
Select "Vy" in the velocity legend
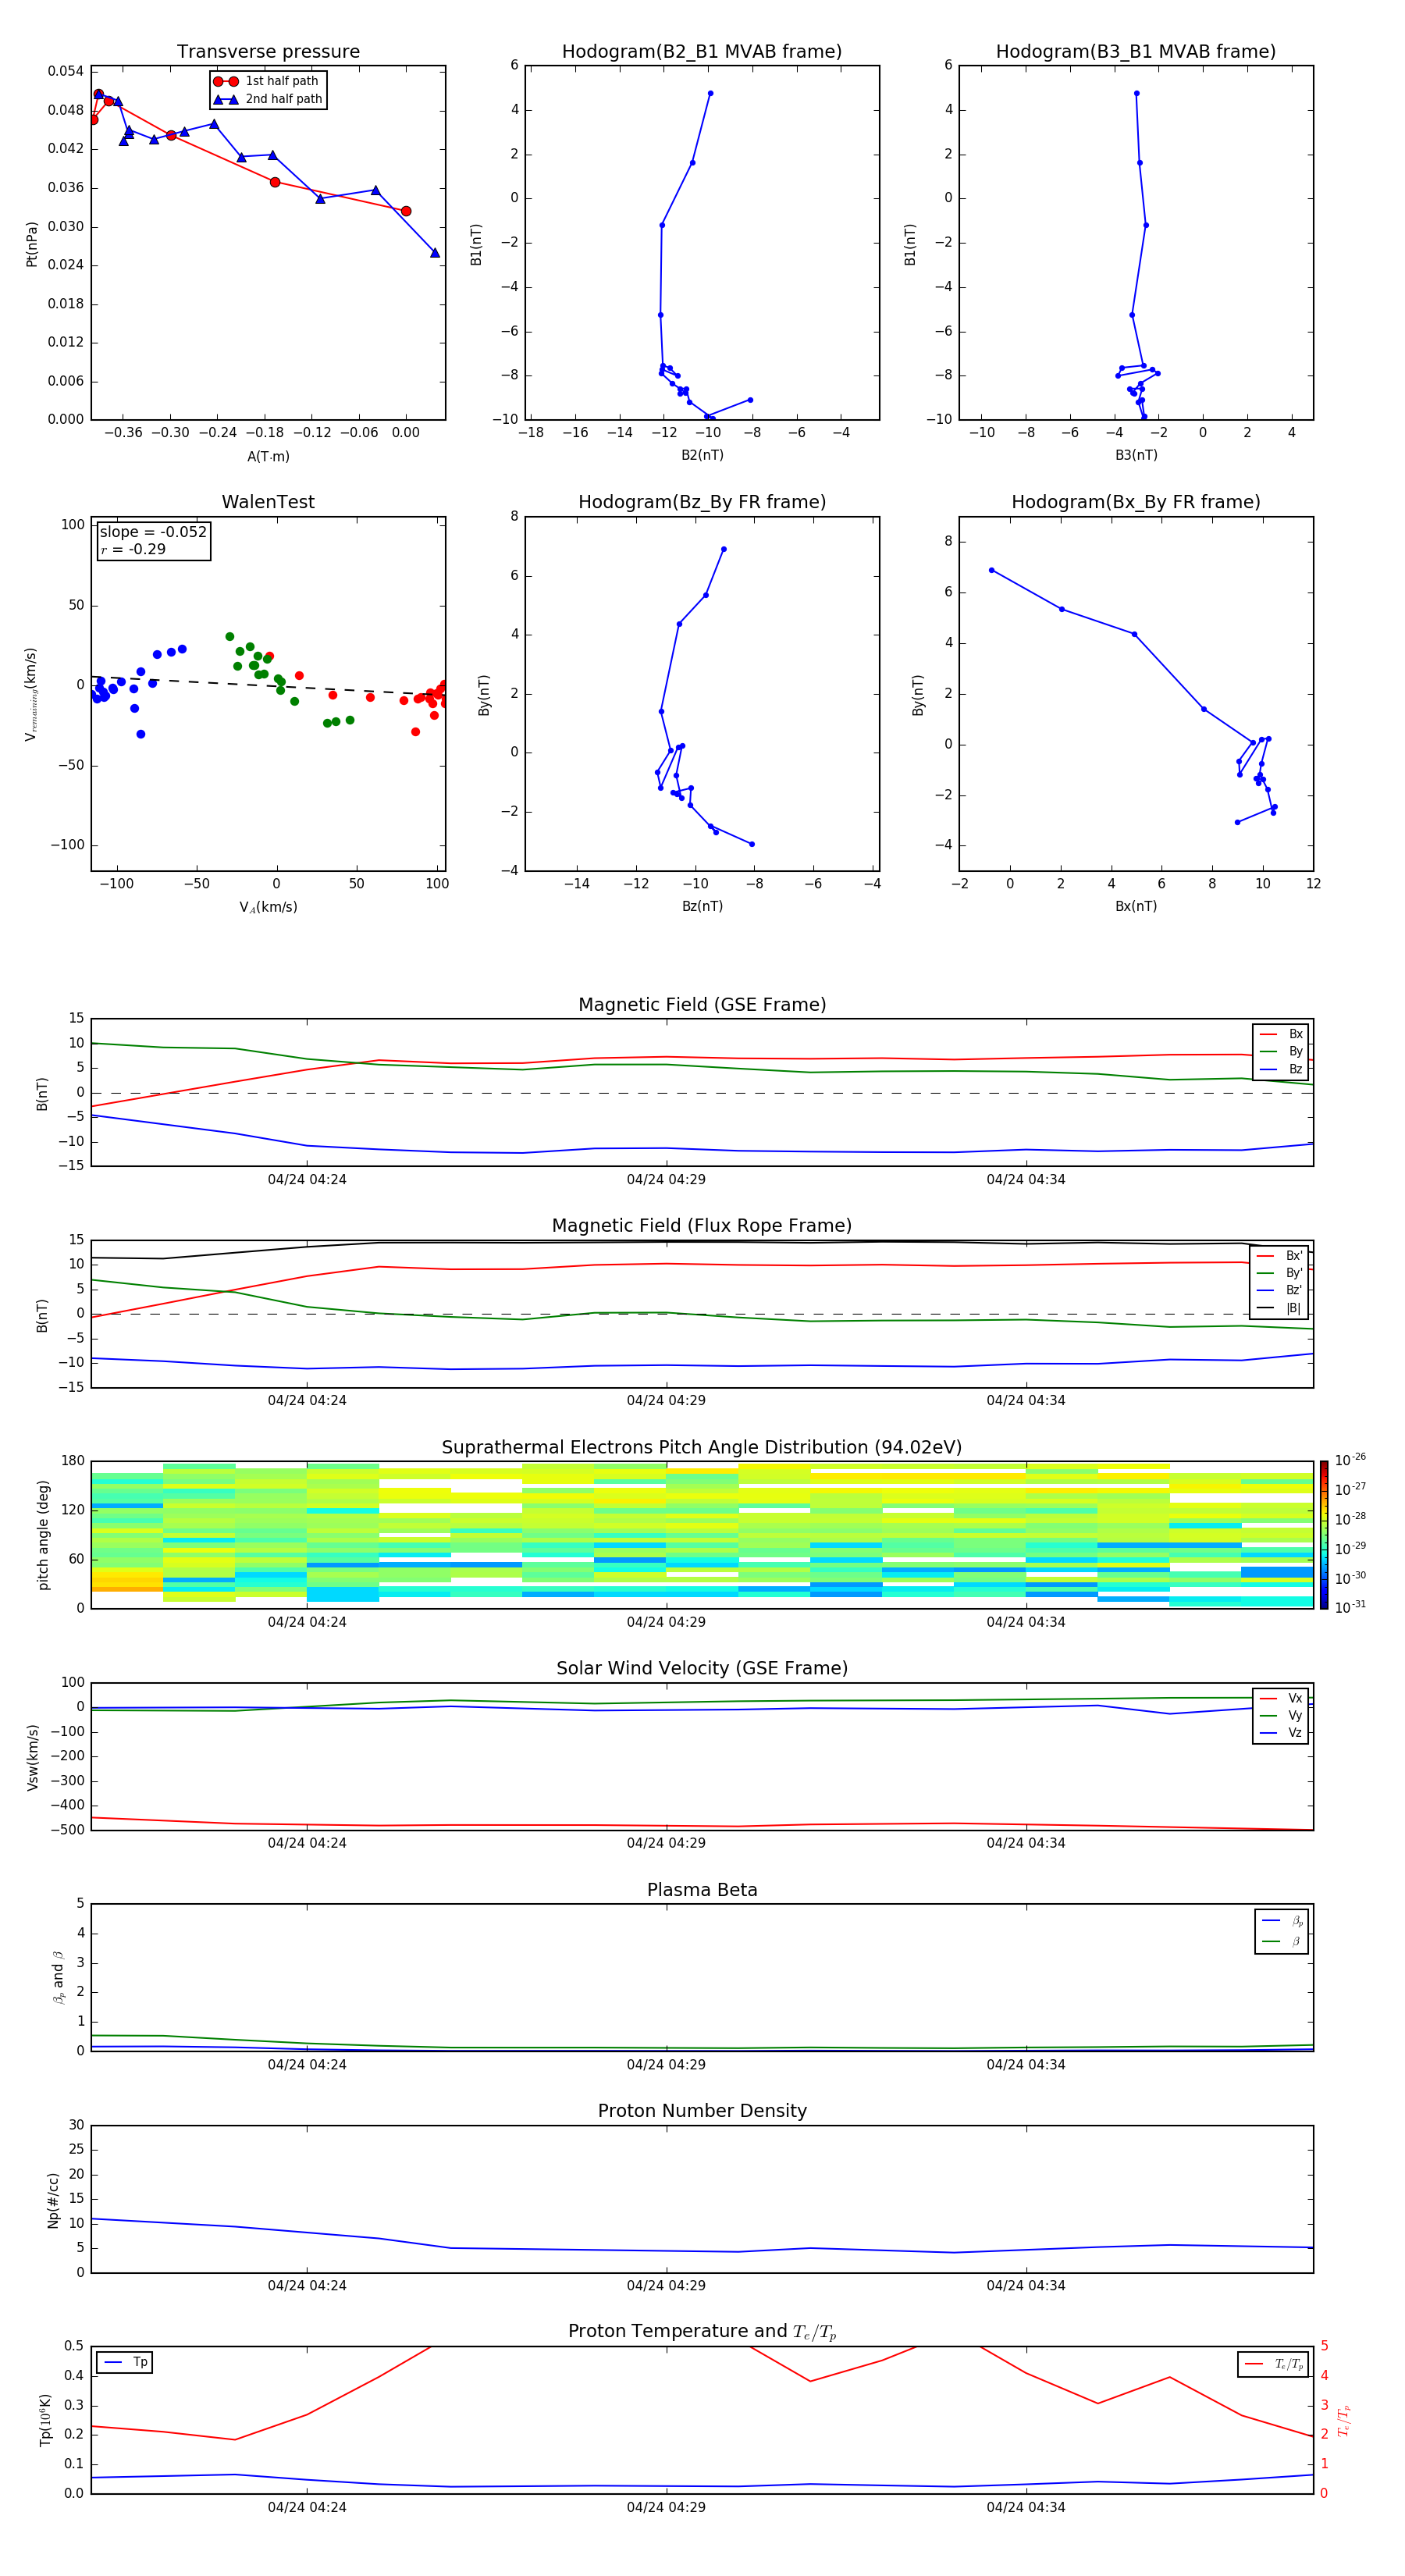click(x=1281, y=1715)
